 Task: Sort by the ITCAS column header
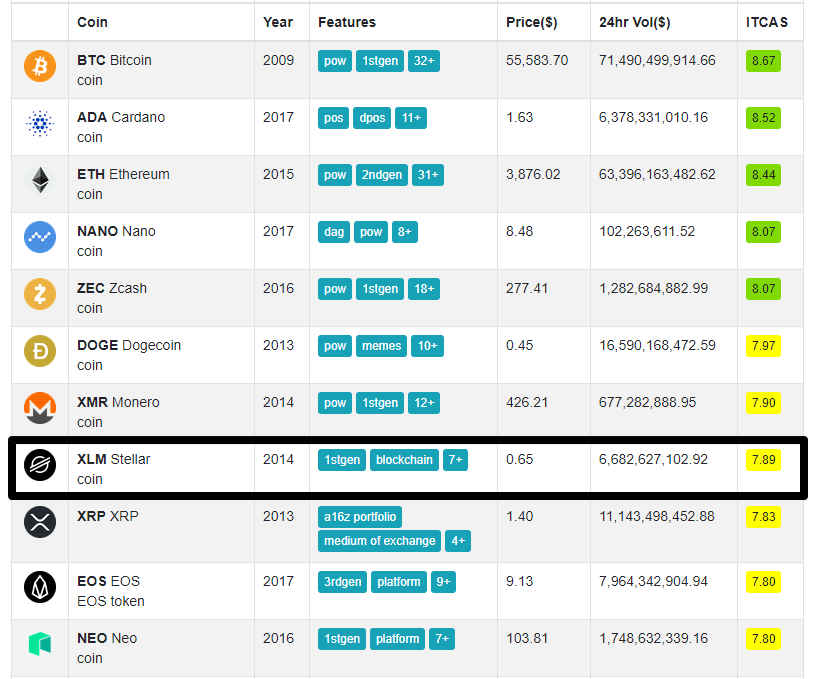pos(767,22)
